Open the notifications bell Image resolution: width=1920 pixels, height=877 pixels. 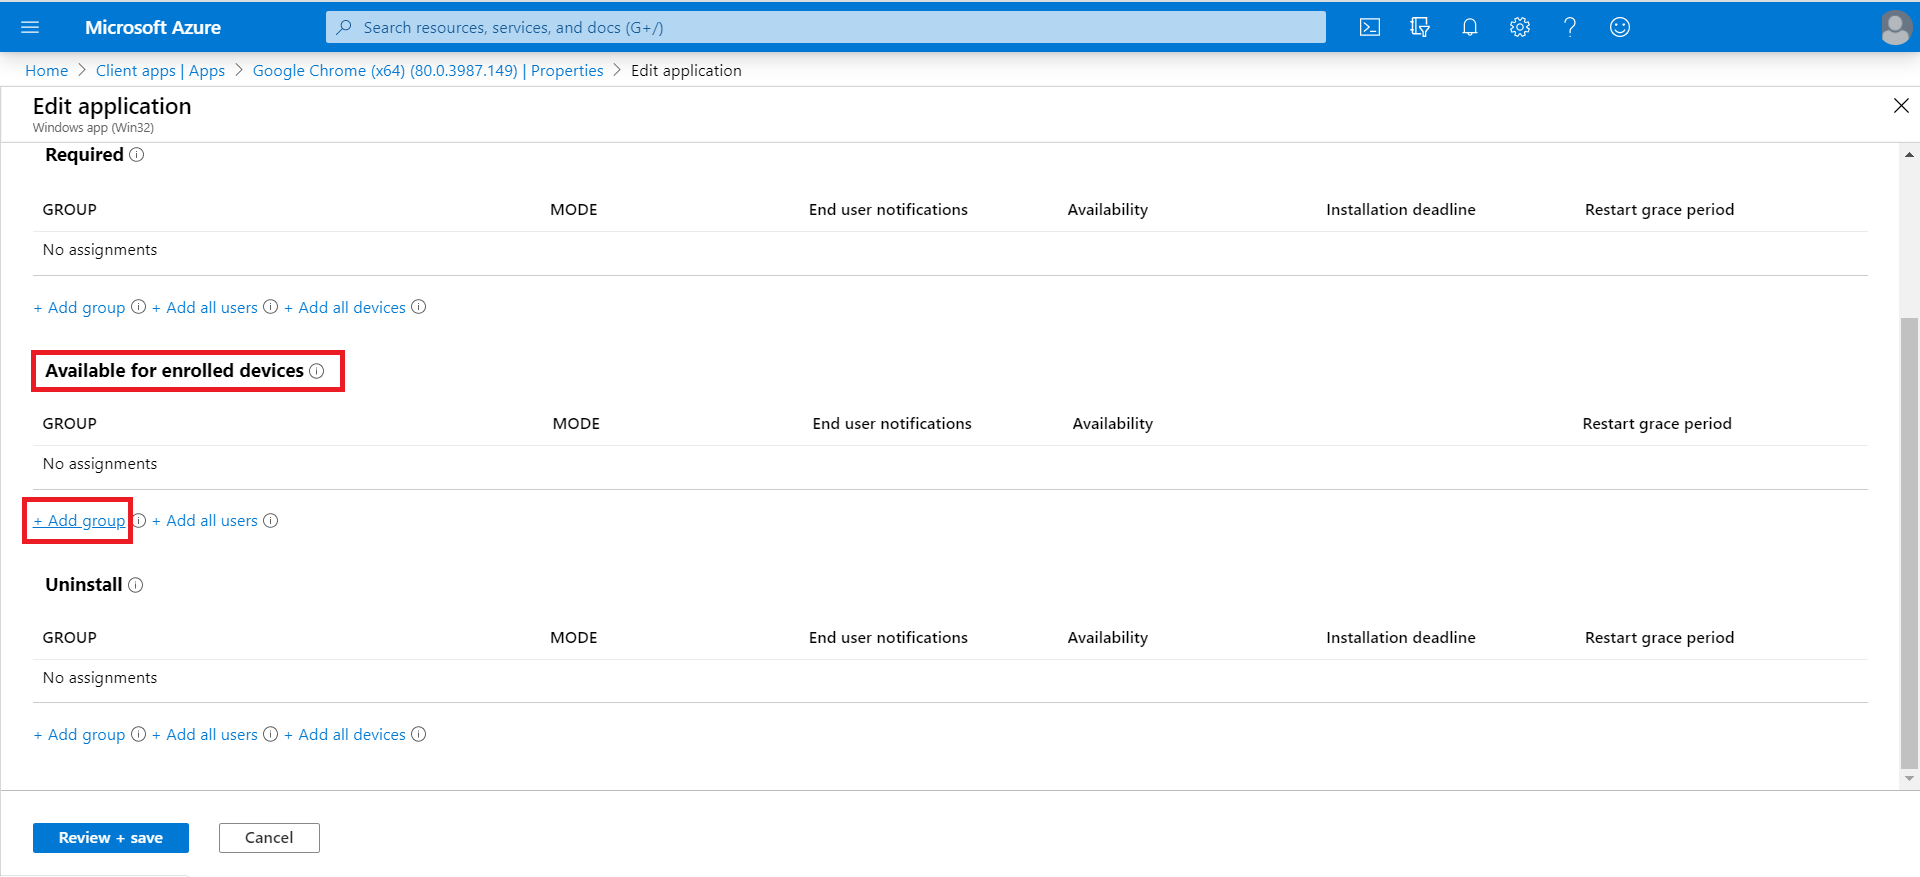point(1470,27)
